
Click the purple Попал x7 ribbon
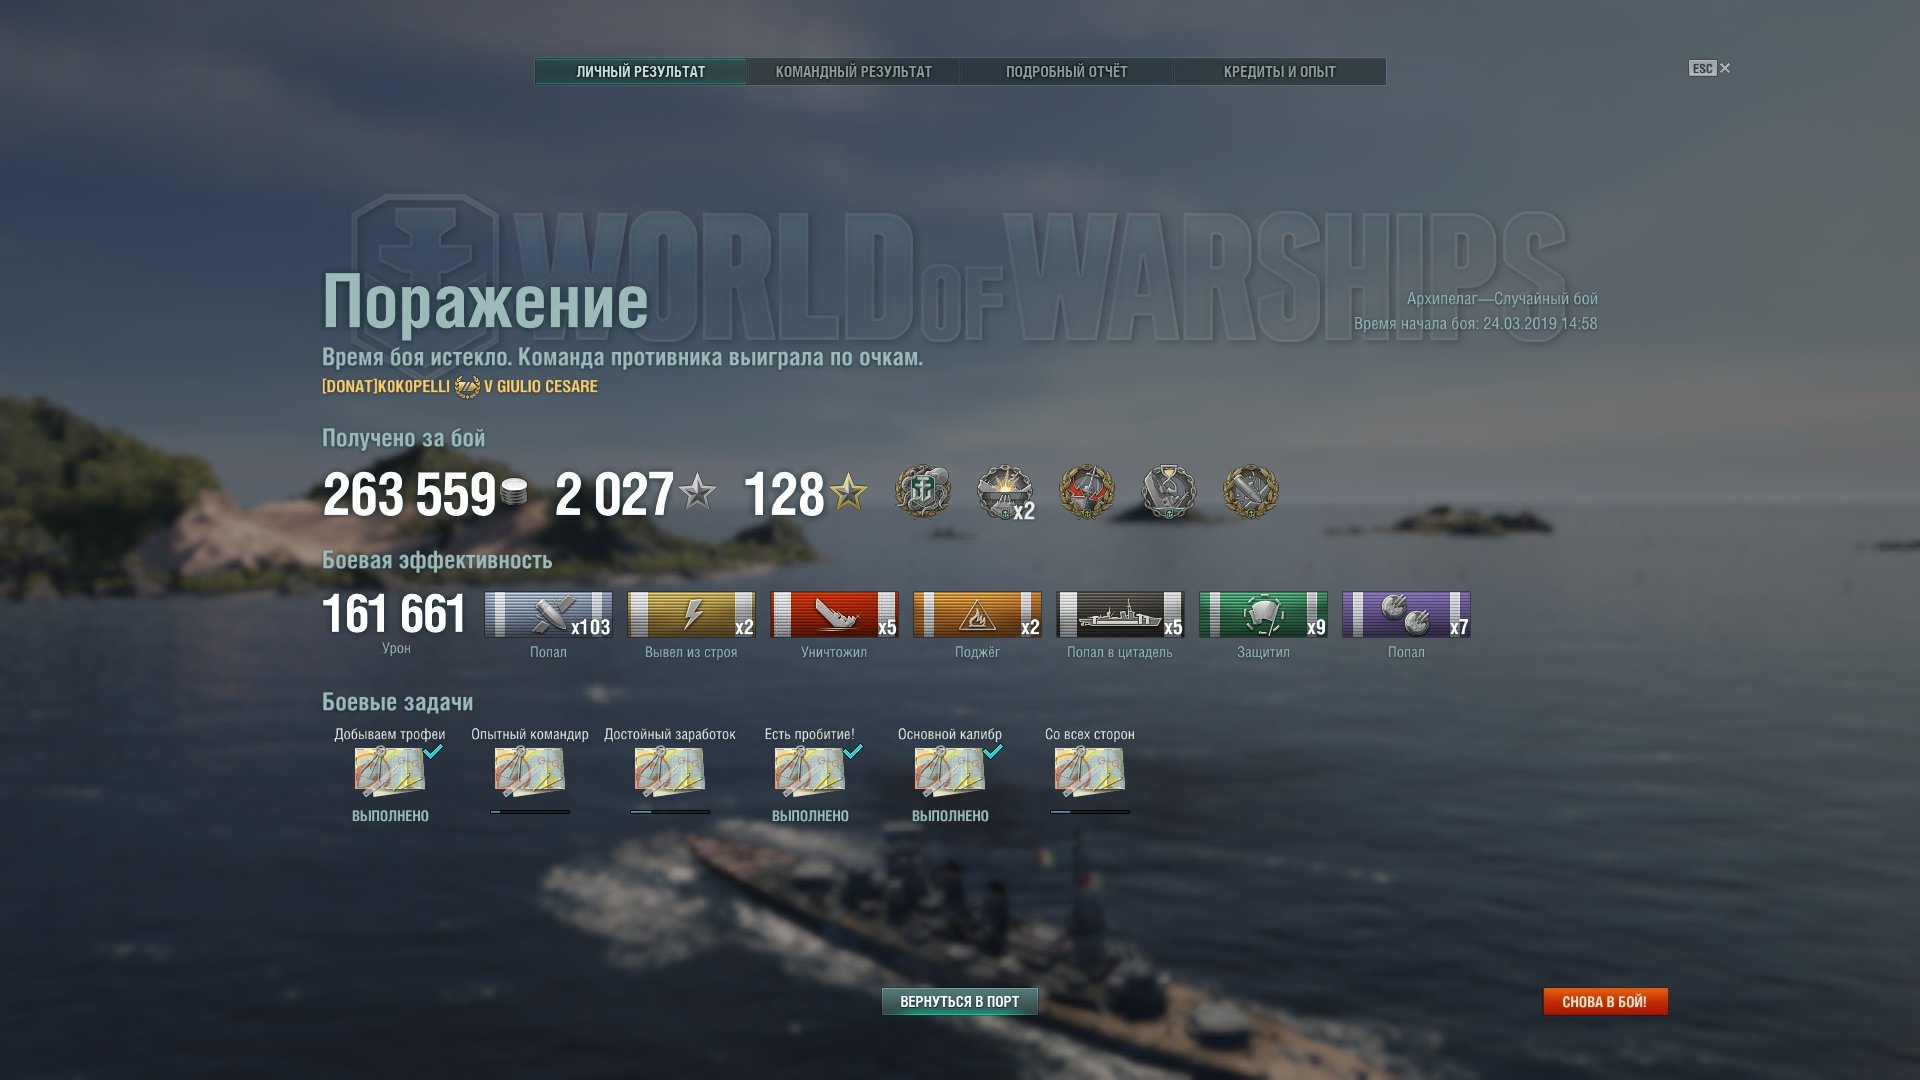tap(1406, 614)
